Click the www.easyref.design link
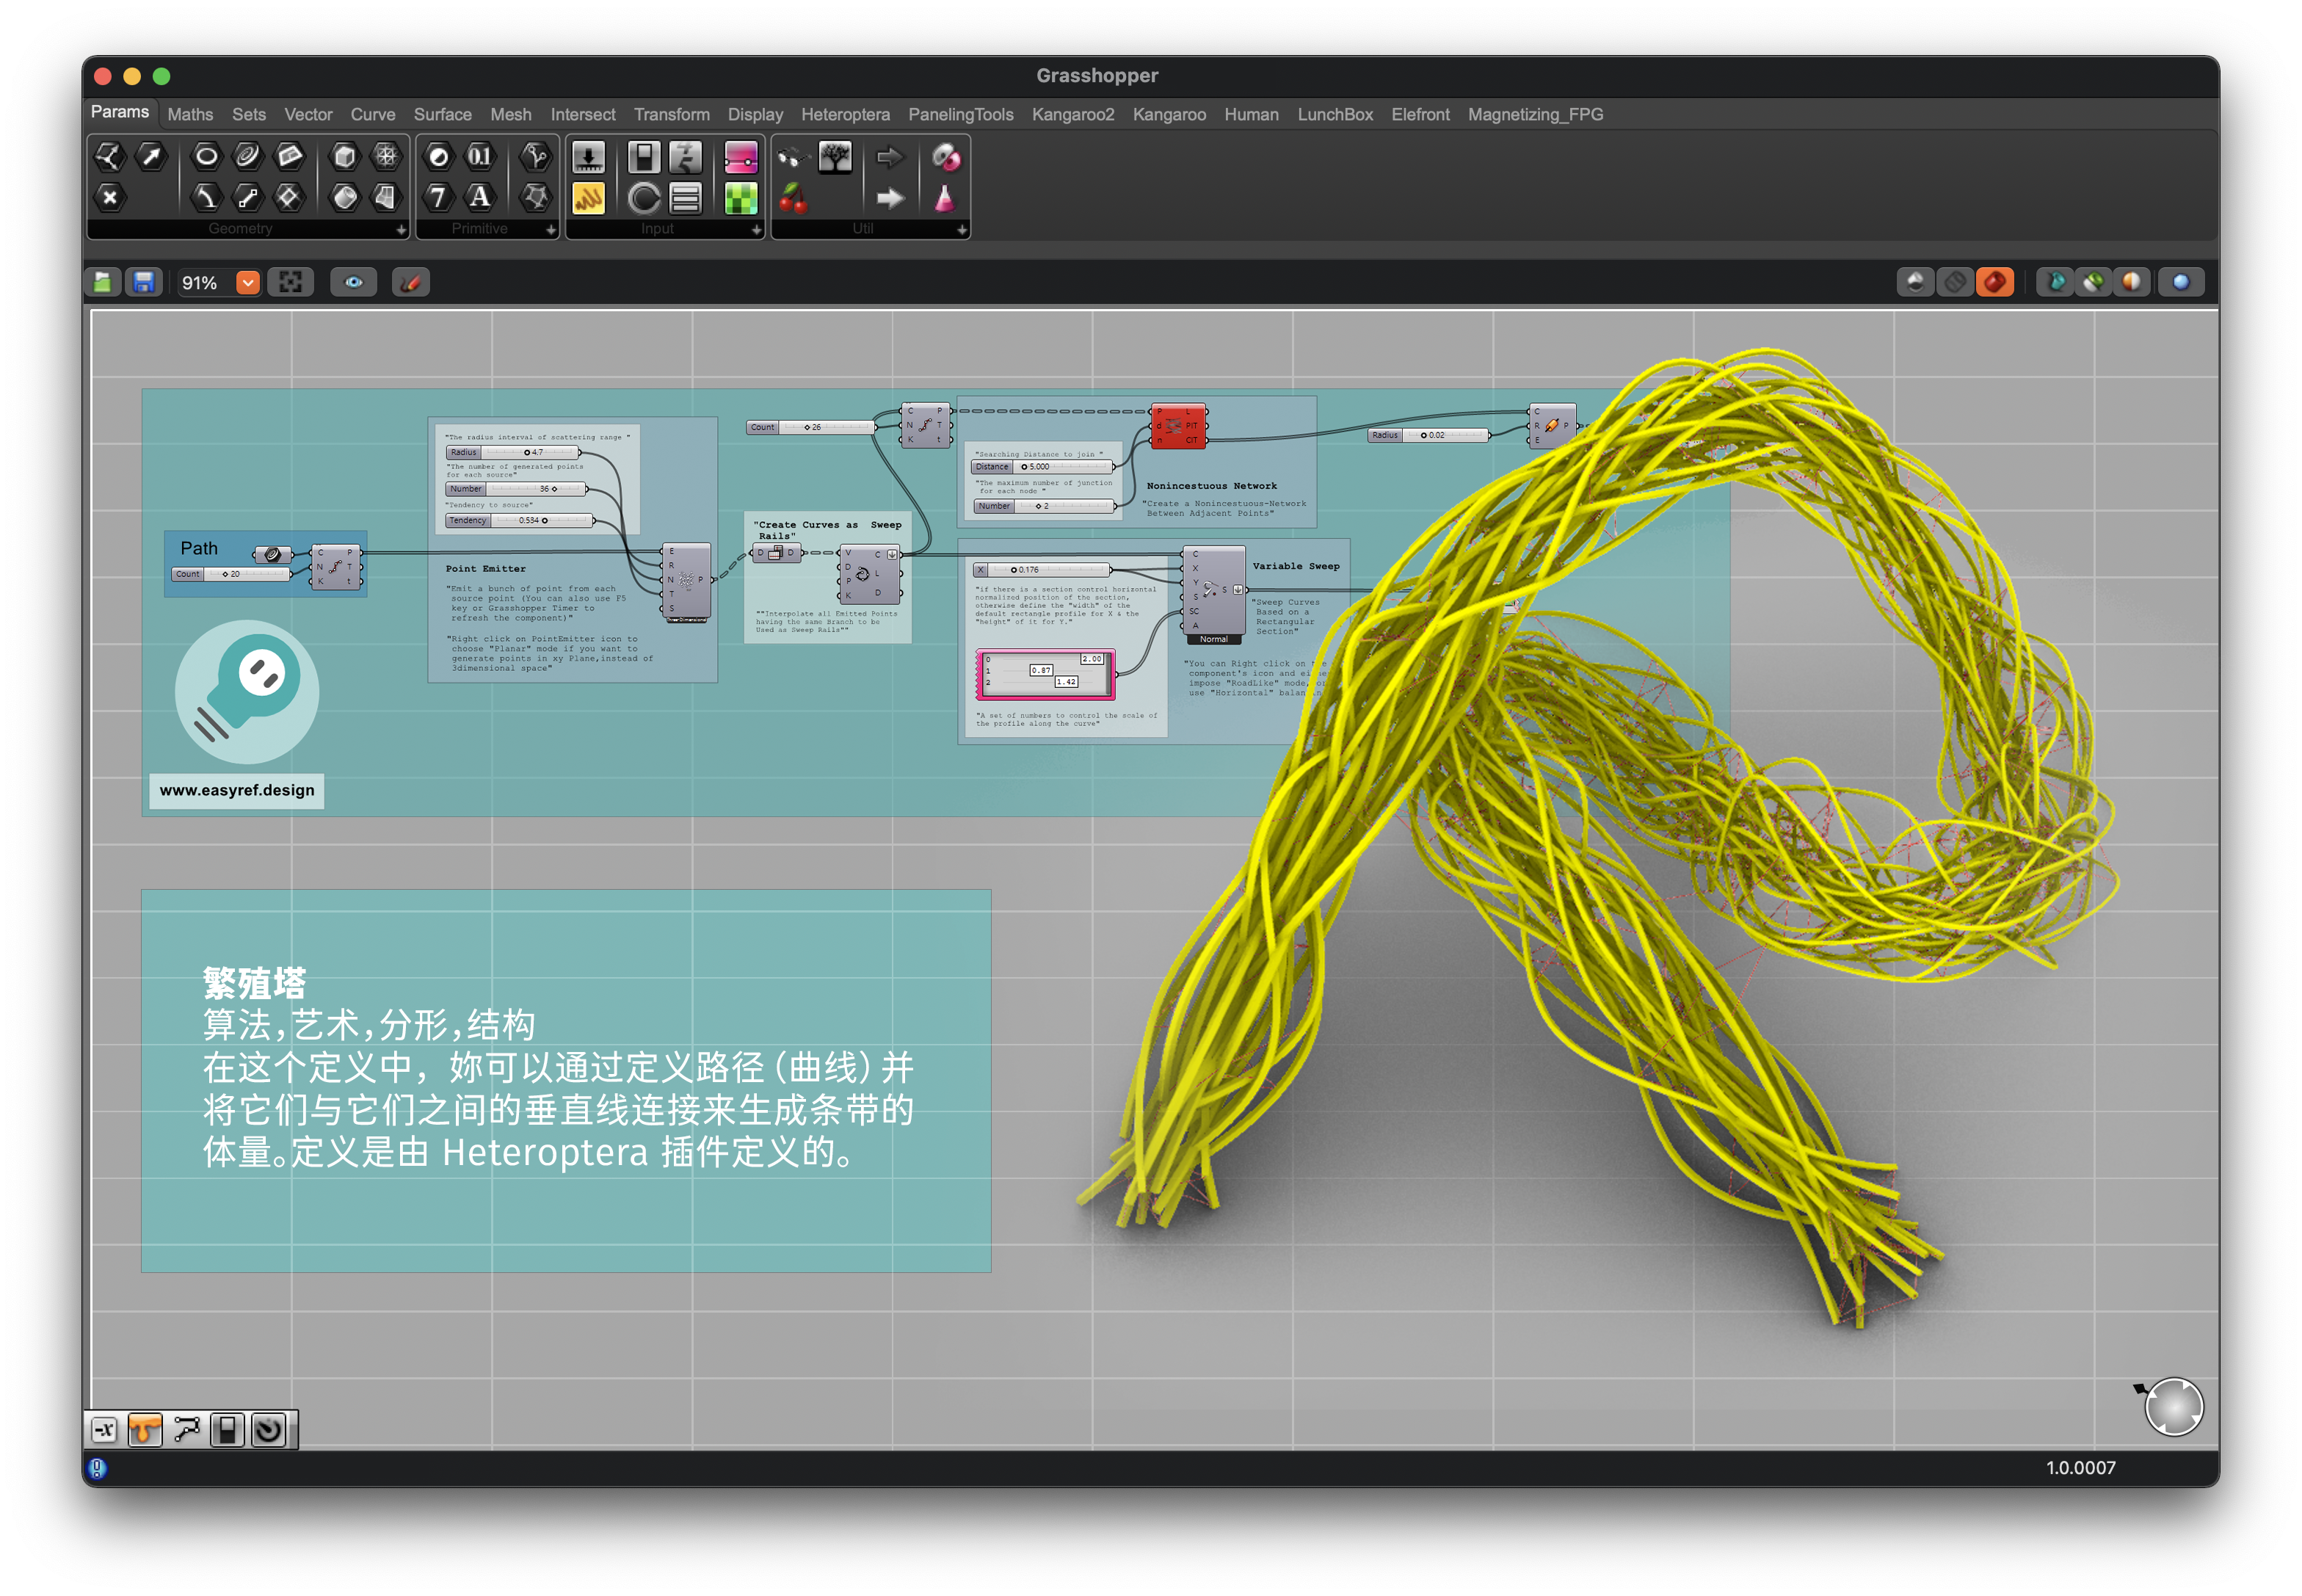Image resolution: width=2302 pixels, height=1596 pixels. [237, 790]
